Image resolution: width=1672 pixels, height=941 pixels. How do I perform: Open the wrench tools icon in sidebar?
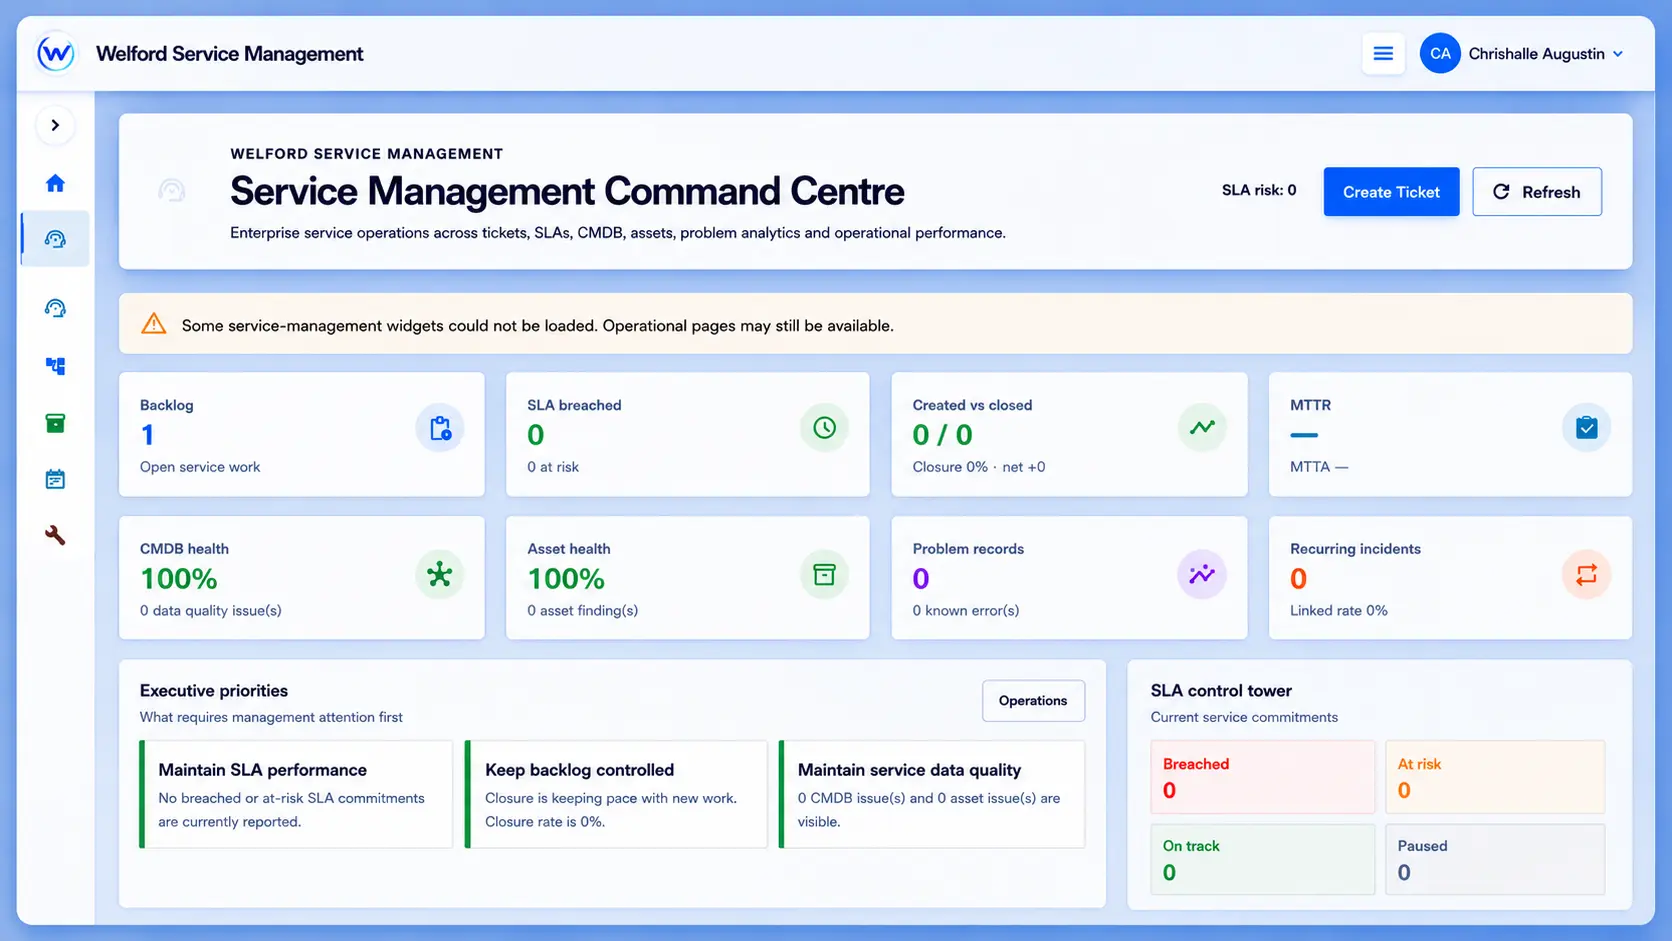point(55,536)
